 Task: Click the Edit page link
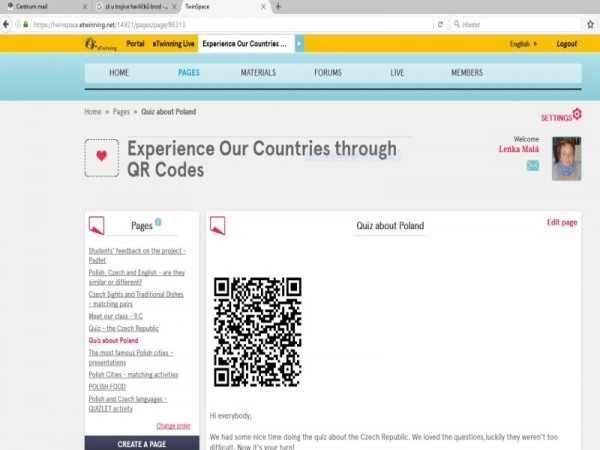[562, 222]
